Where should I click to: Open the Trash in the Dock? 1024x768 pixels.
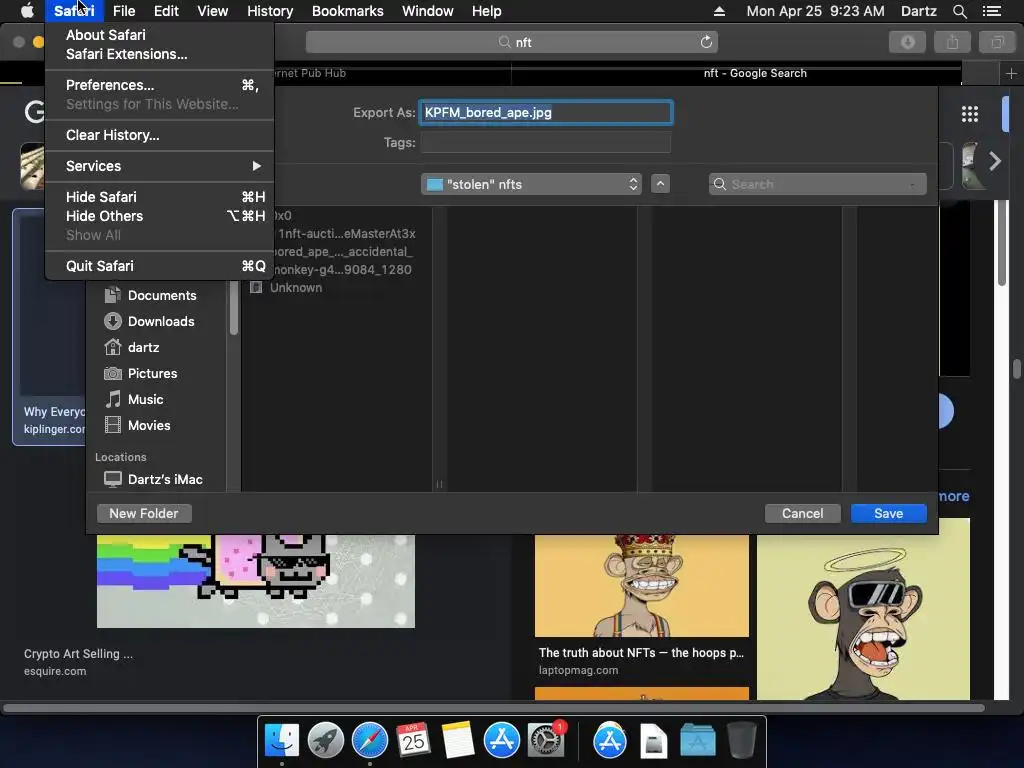(741, 740)
